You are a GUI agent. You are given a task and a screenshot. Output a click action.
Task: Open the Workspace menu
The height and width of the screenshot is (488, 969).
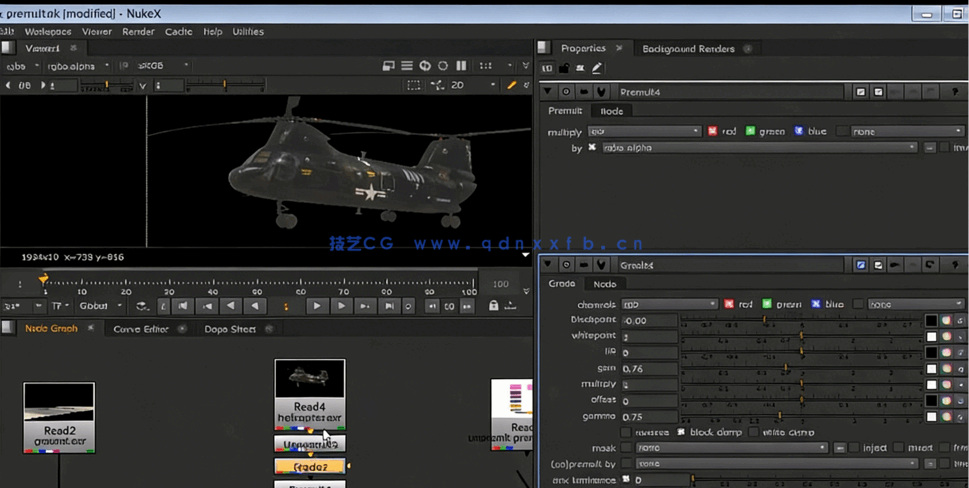[48, 32]
